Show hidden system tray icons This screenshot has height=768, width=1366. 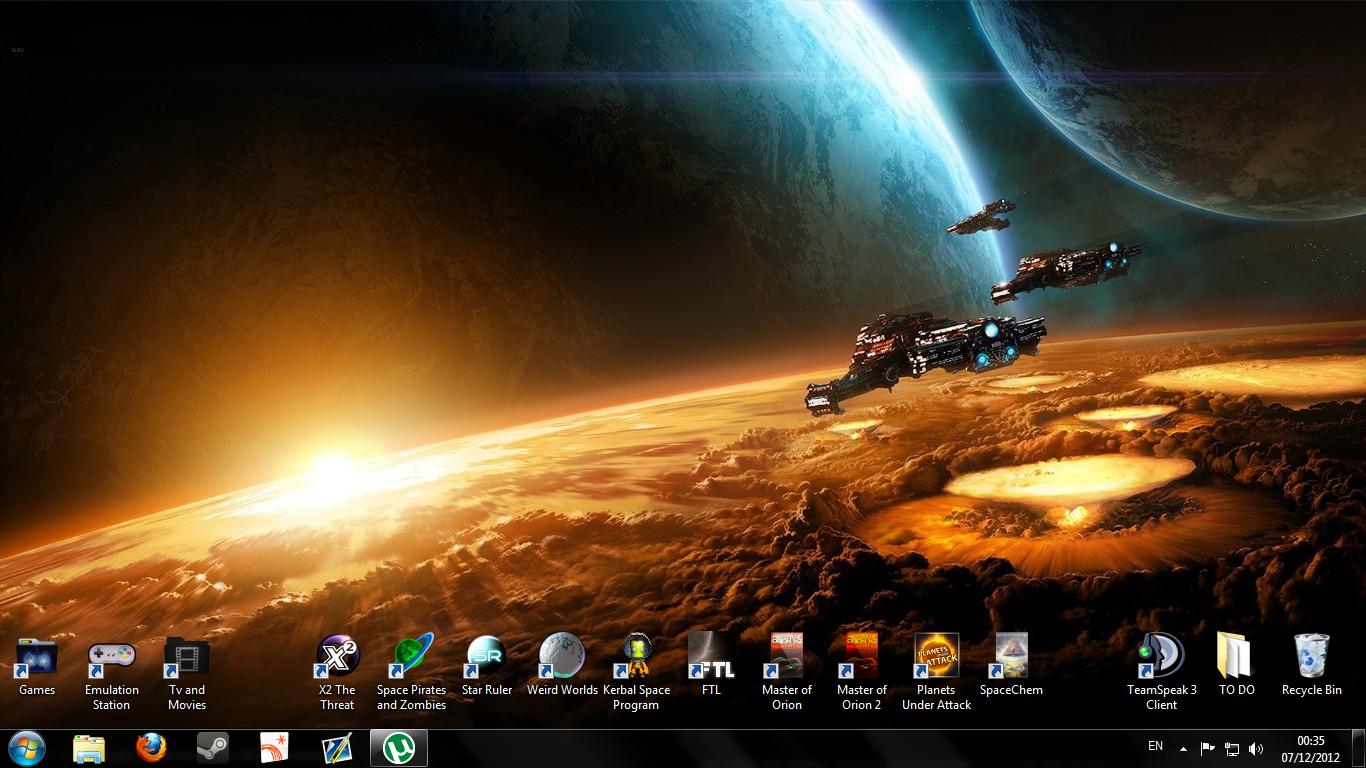1184,748
